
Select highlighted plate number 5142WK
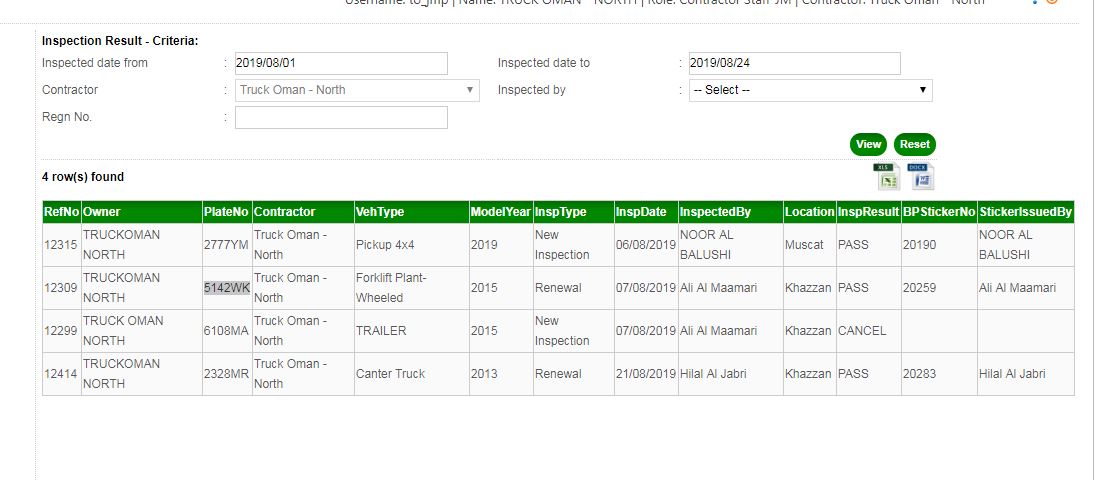pyautogui.click(x=226, y=288)
